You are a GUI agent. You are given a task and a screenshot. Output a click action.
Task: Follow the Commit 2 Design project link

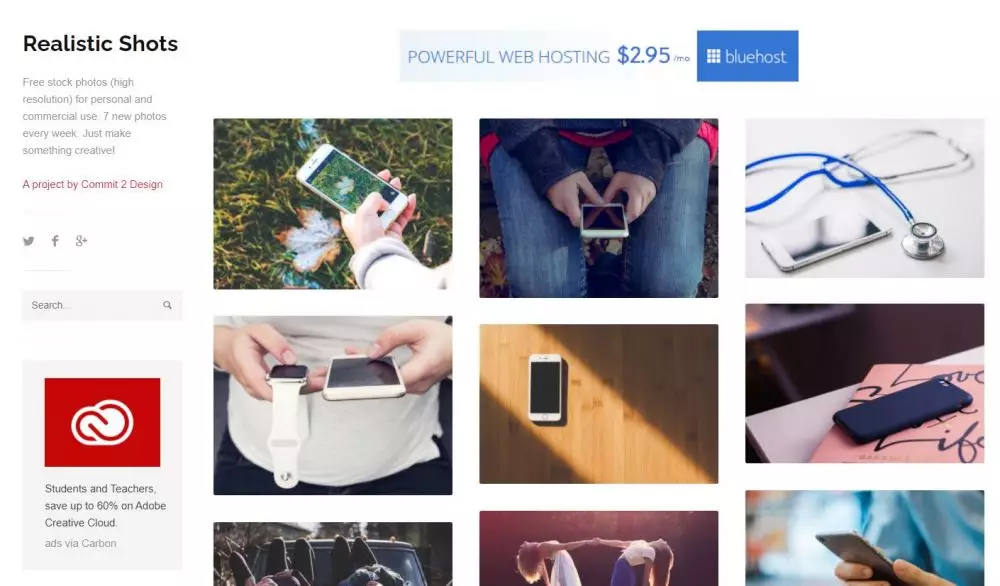tap(92, 184)
